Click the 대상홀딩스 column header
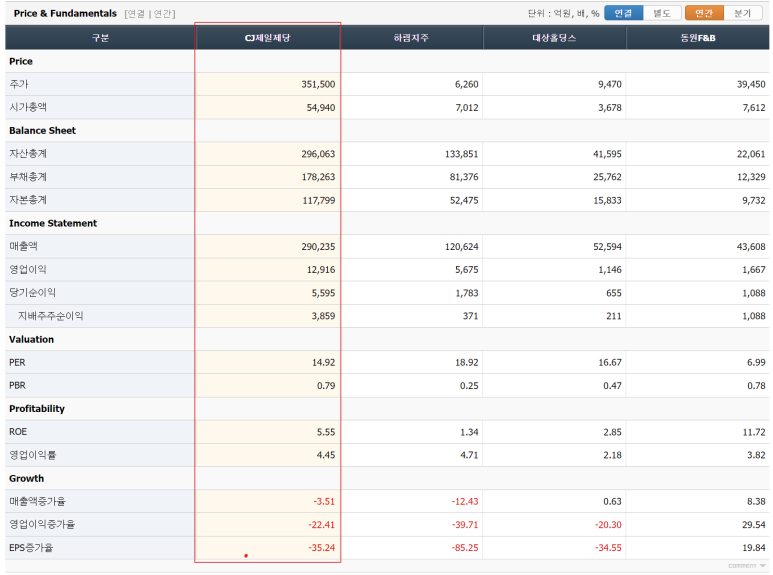 (x=554, y=38)
